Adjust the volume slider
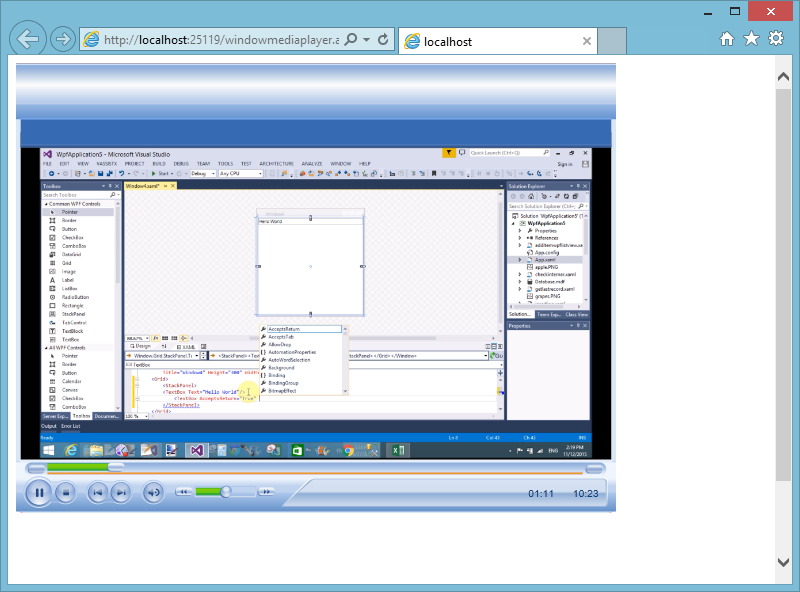Image resolution: width=800 pixels, height=592 pixels. (x=226, y=491)
